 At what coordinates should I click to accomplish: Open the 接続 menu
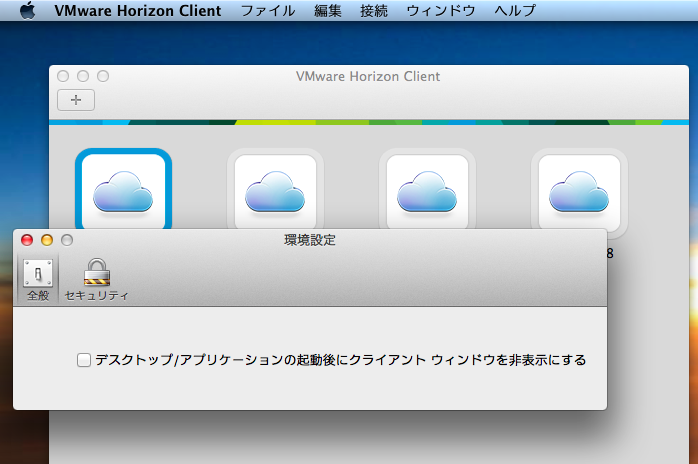374,10
